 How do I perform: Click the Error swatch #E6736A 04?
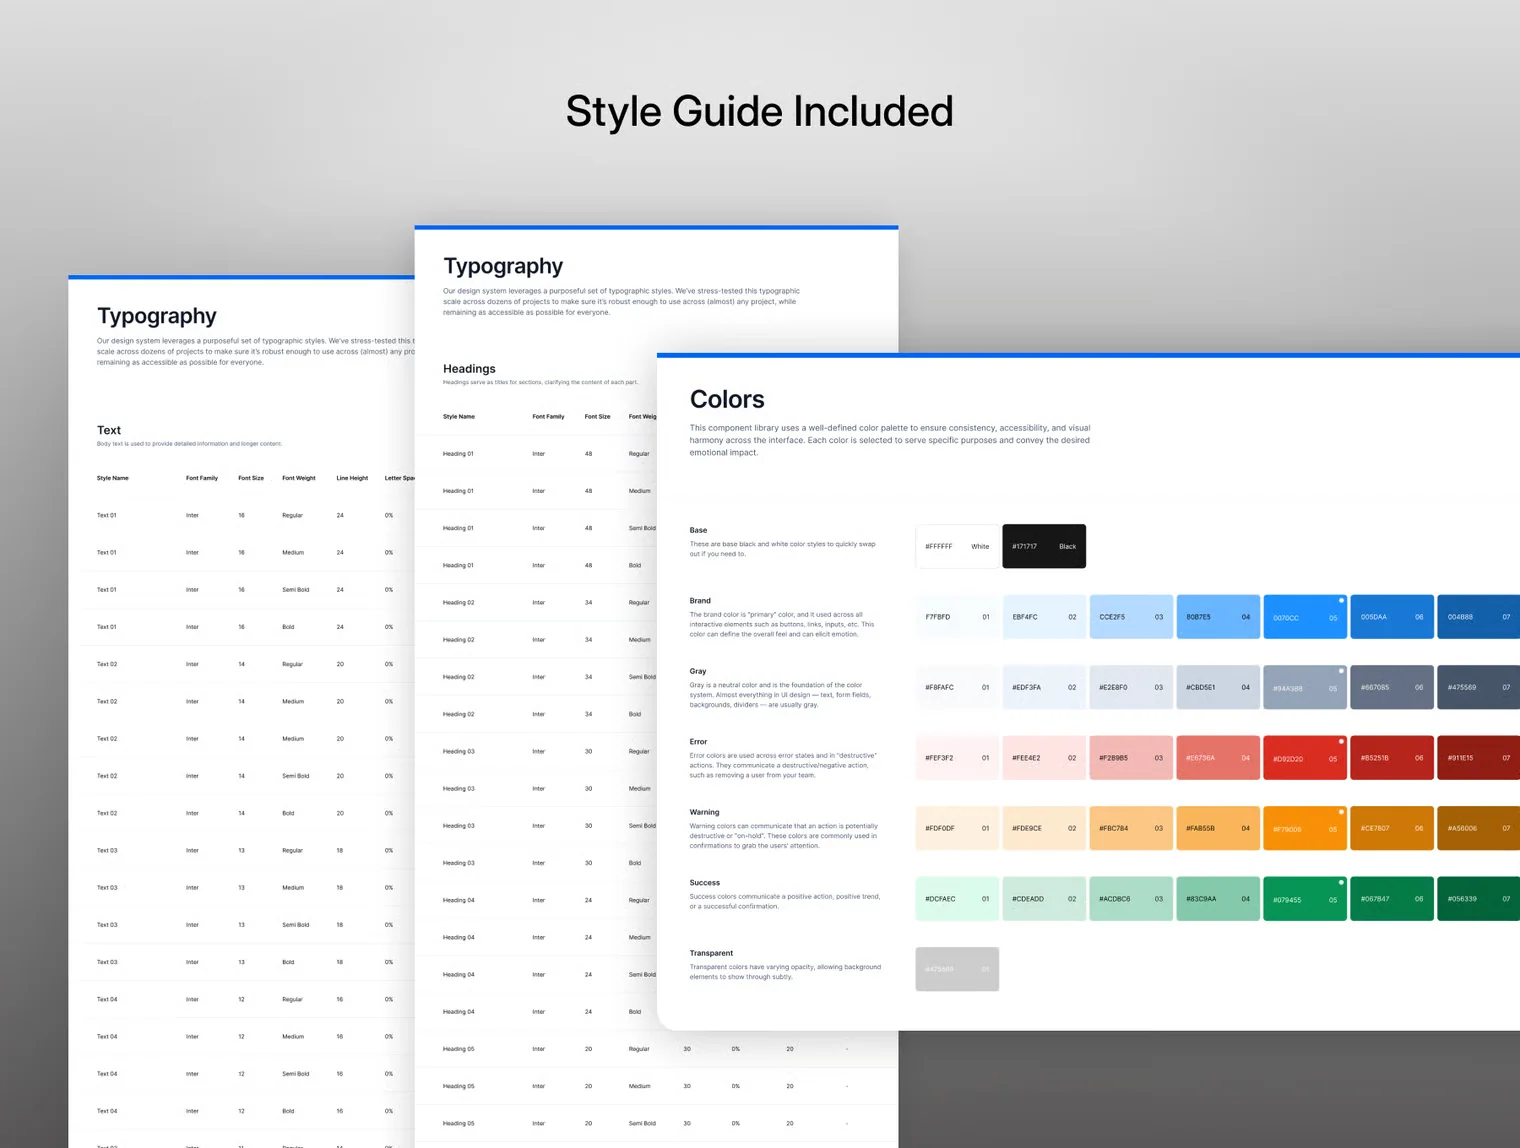1218,758
